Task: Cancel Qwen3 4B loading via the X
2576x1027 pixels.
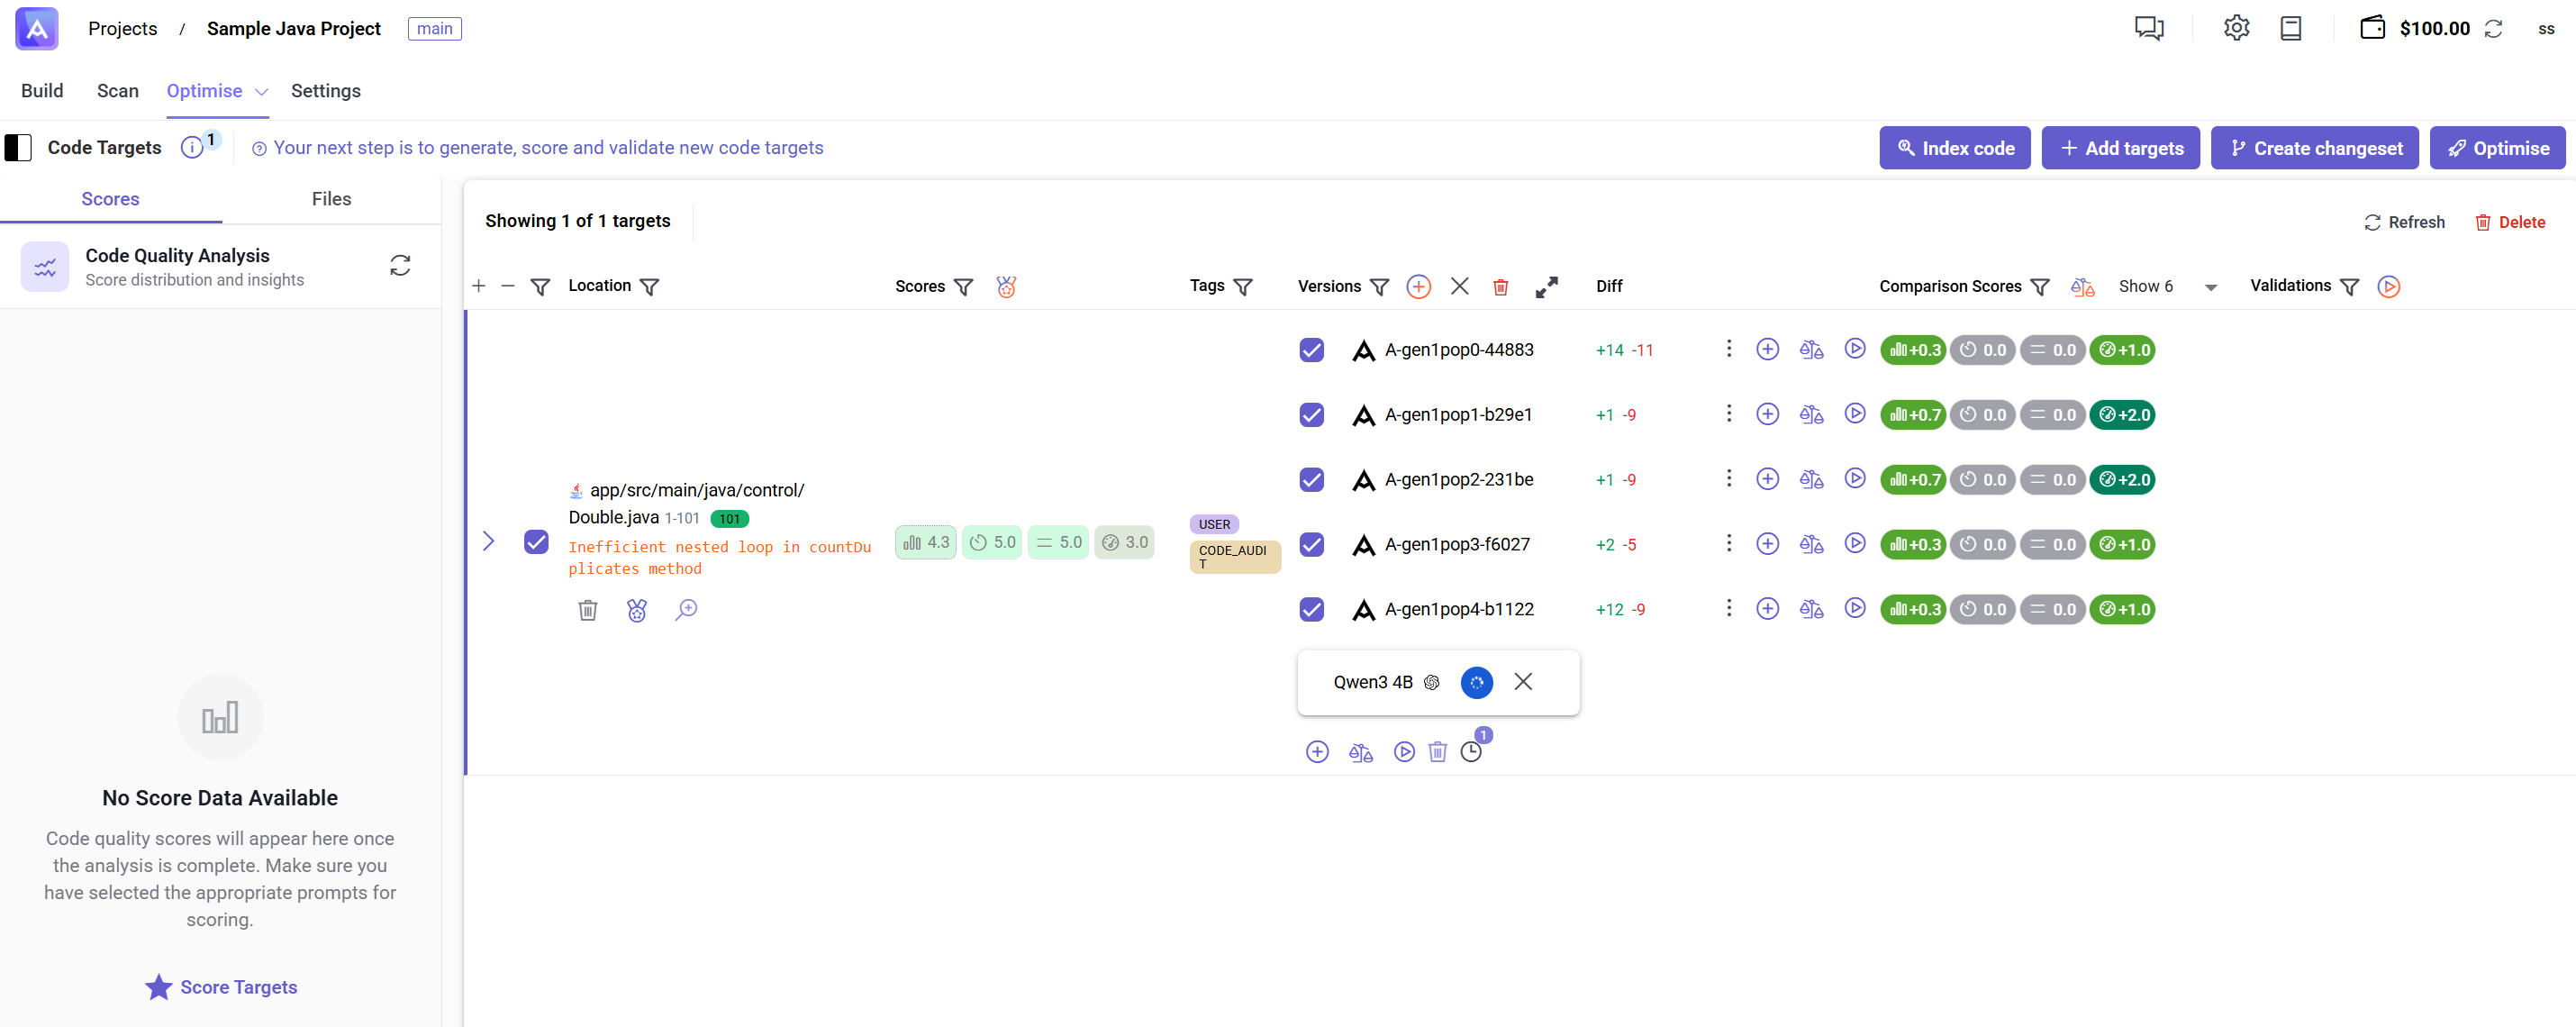Action: click(x=1523, y=682)
